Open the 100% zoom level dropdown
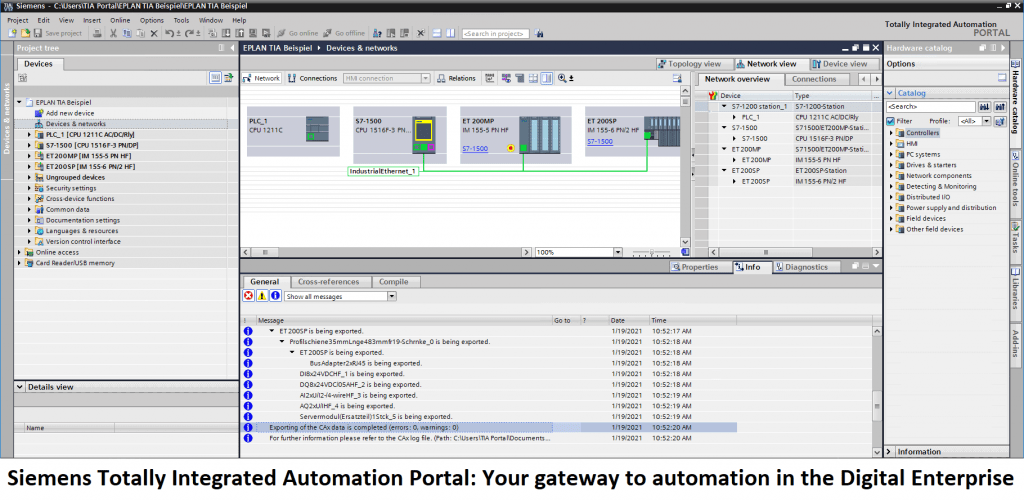Image resolution: width=1024 pixels, height=500 pixels. (x=617, y=252)
